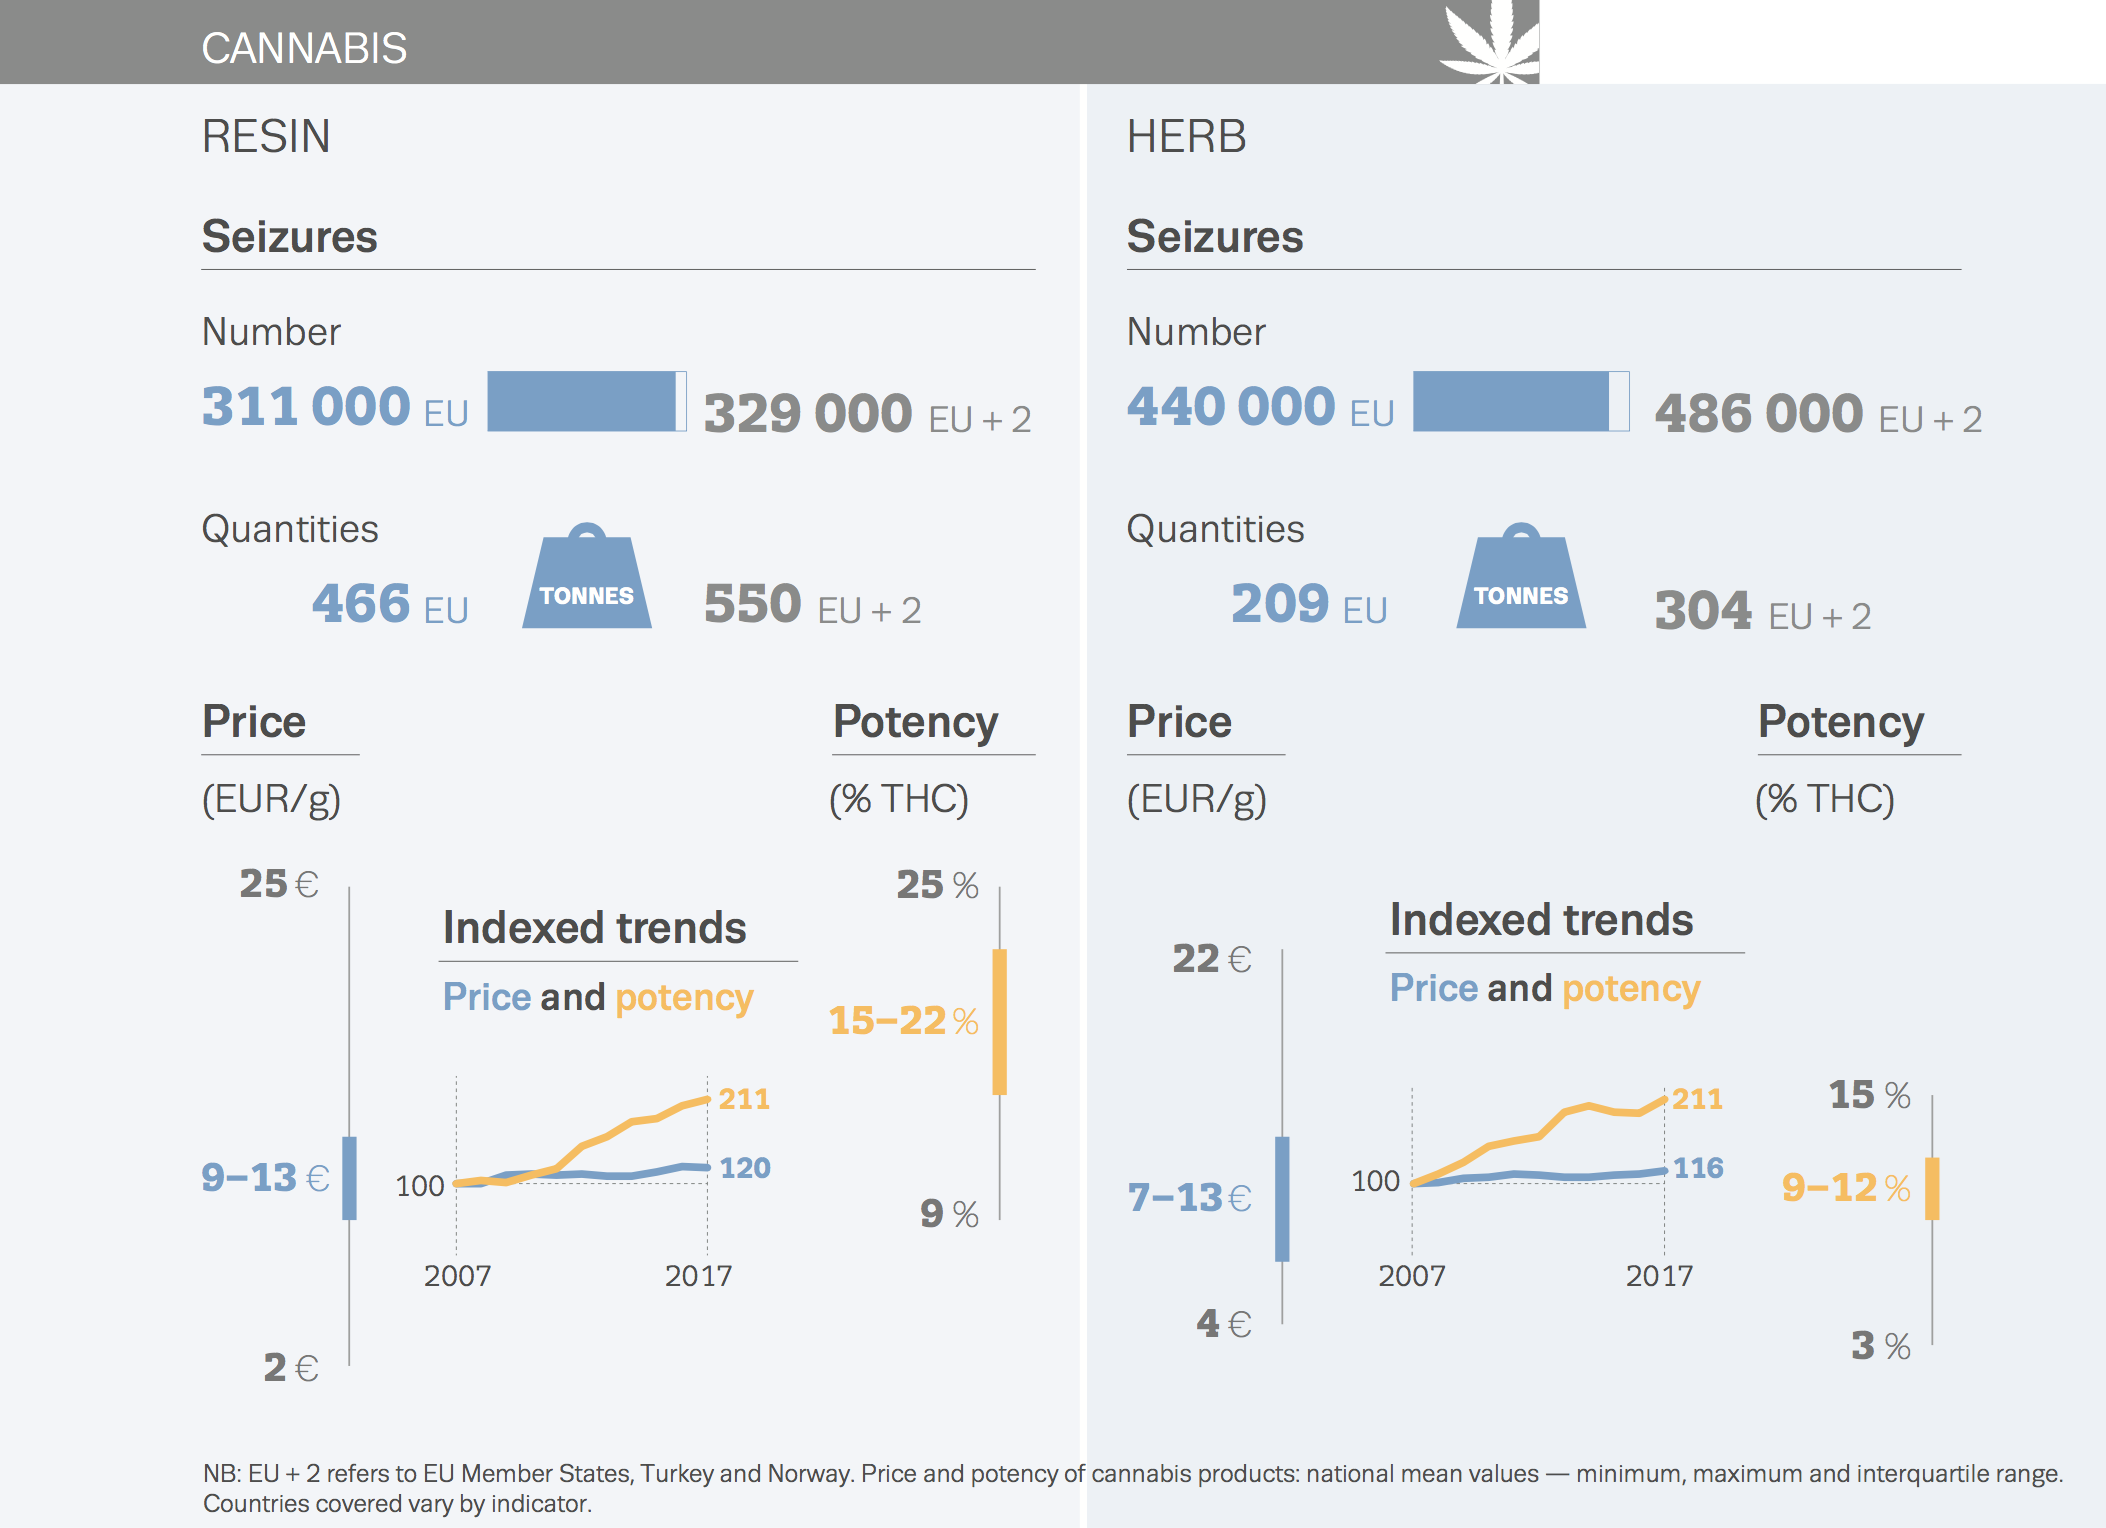Click the 120 price index label
This screenshot has height=1528, width=2106.
click(x=745, y=1167)
